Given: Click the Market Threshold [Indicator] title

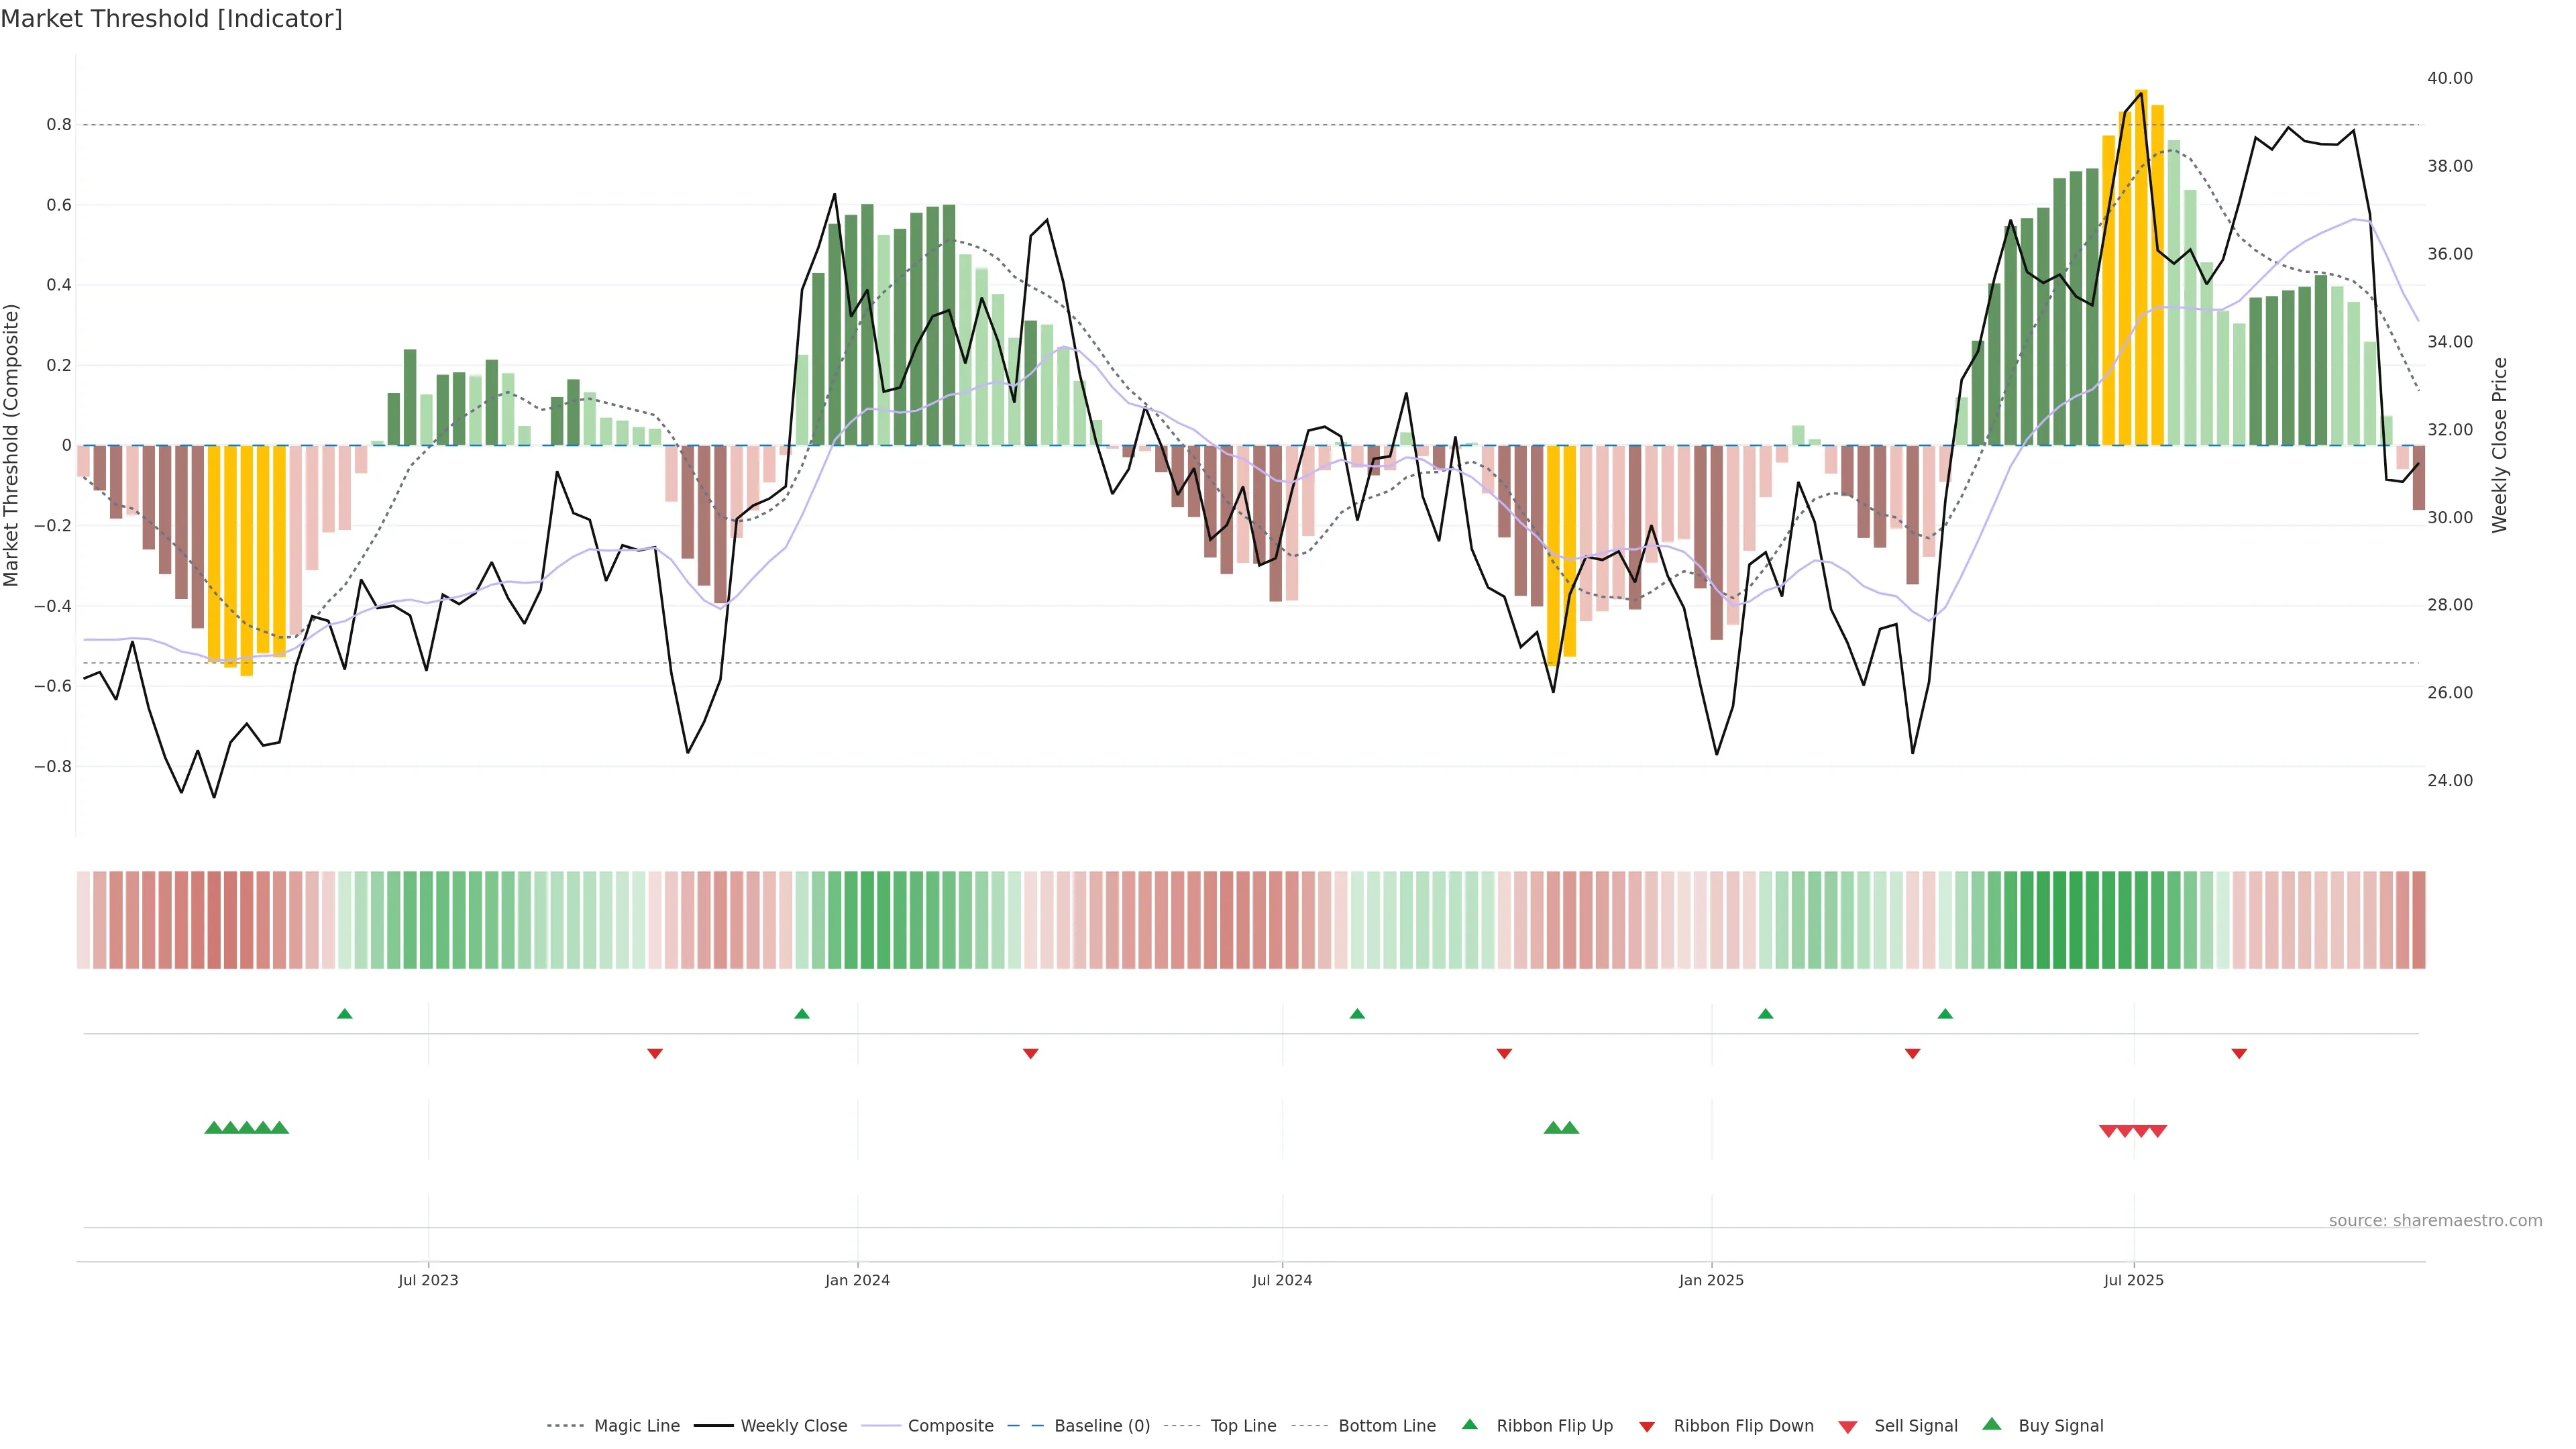Looking at the screenshot, I should 171,19.
